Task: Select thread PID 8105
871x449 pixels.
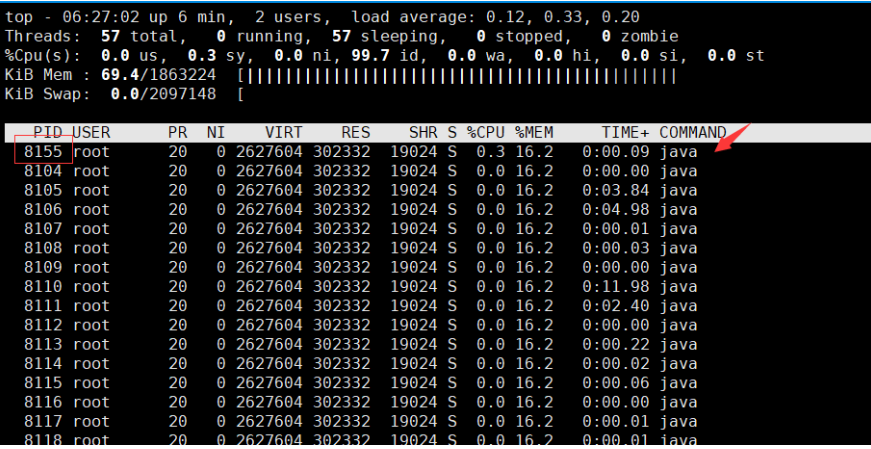Action: pos(43,190)
